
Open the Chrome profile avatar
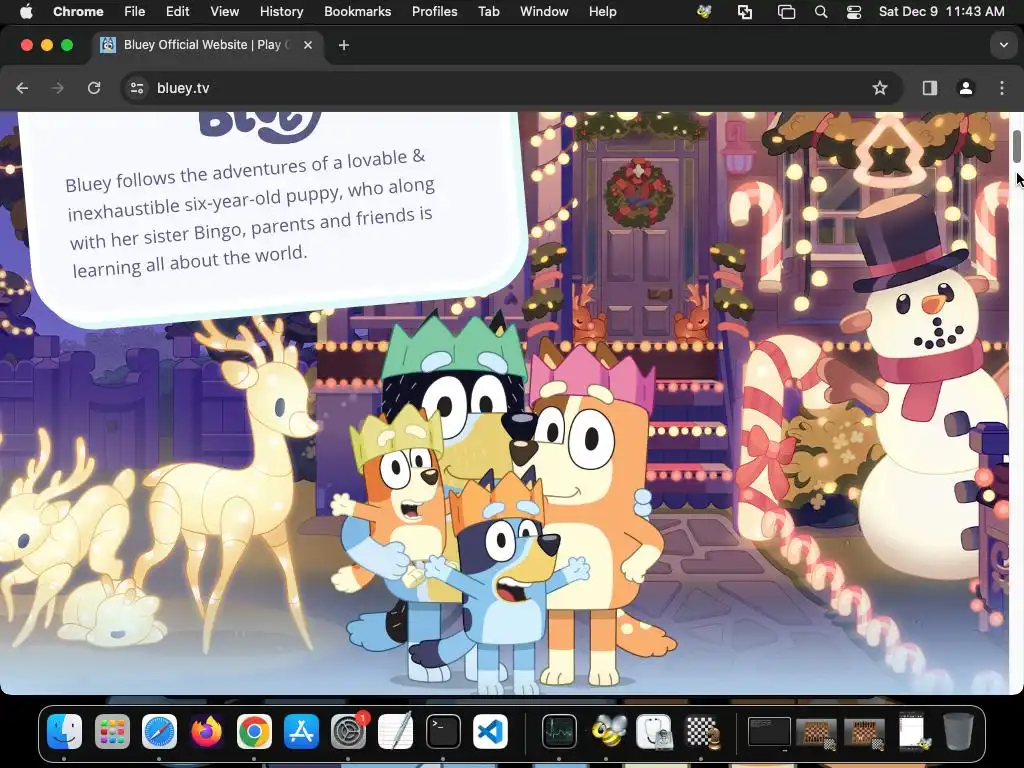coord(966,88)
